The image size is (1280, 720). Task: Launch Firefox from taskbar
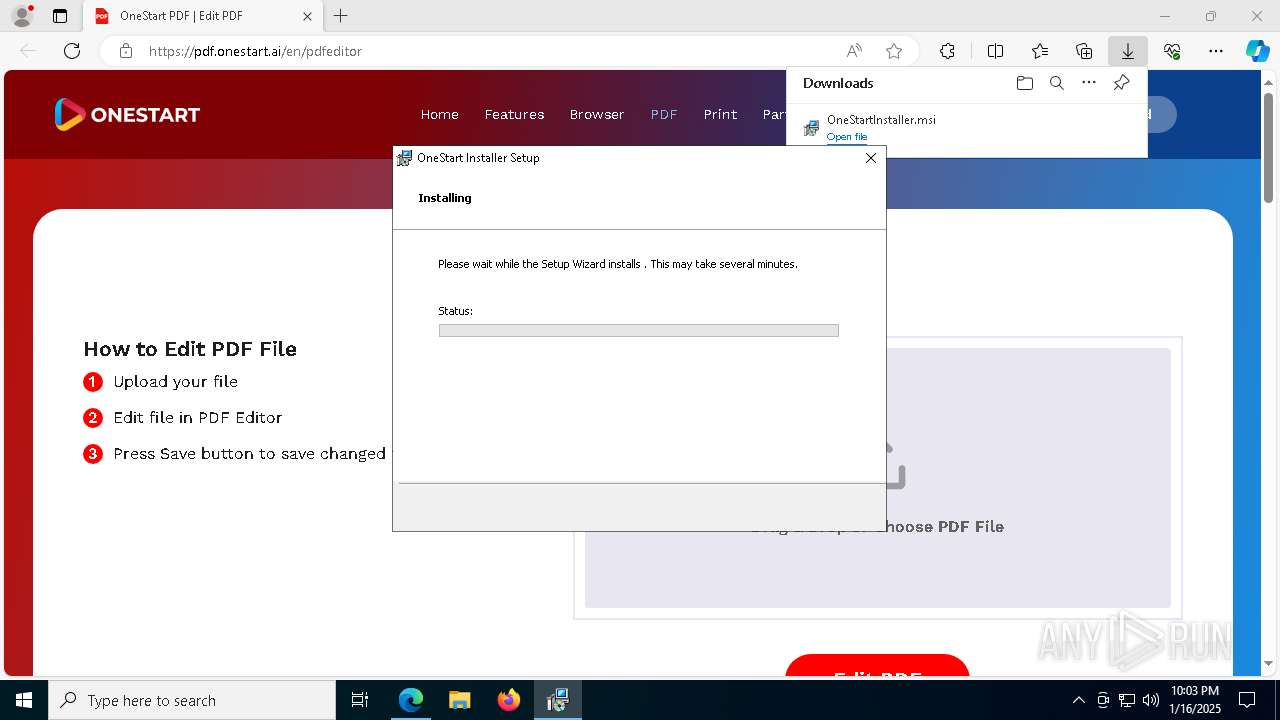point(508,700)
